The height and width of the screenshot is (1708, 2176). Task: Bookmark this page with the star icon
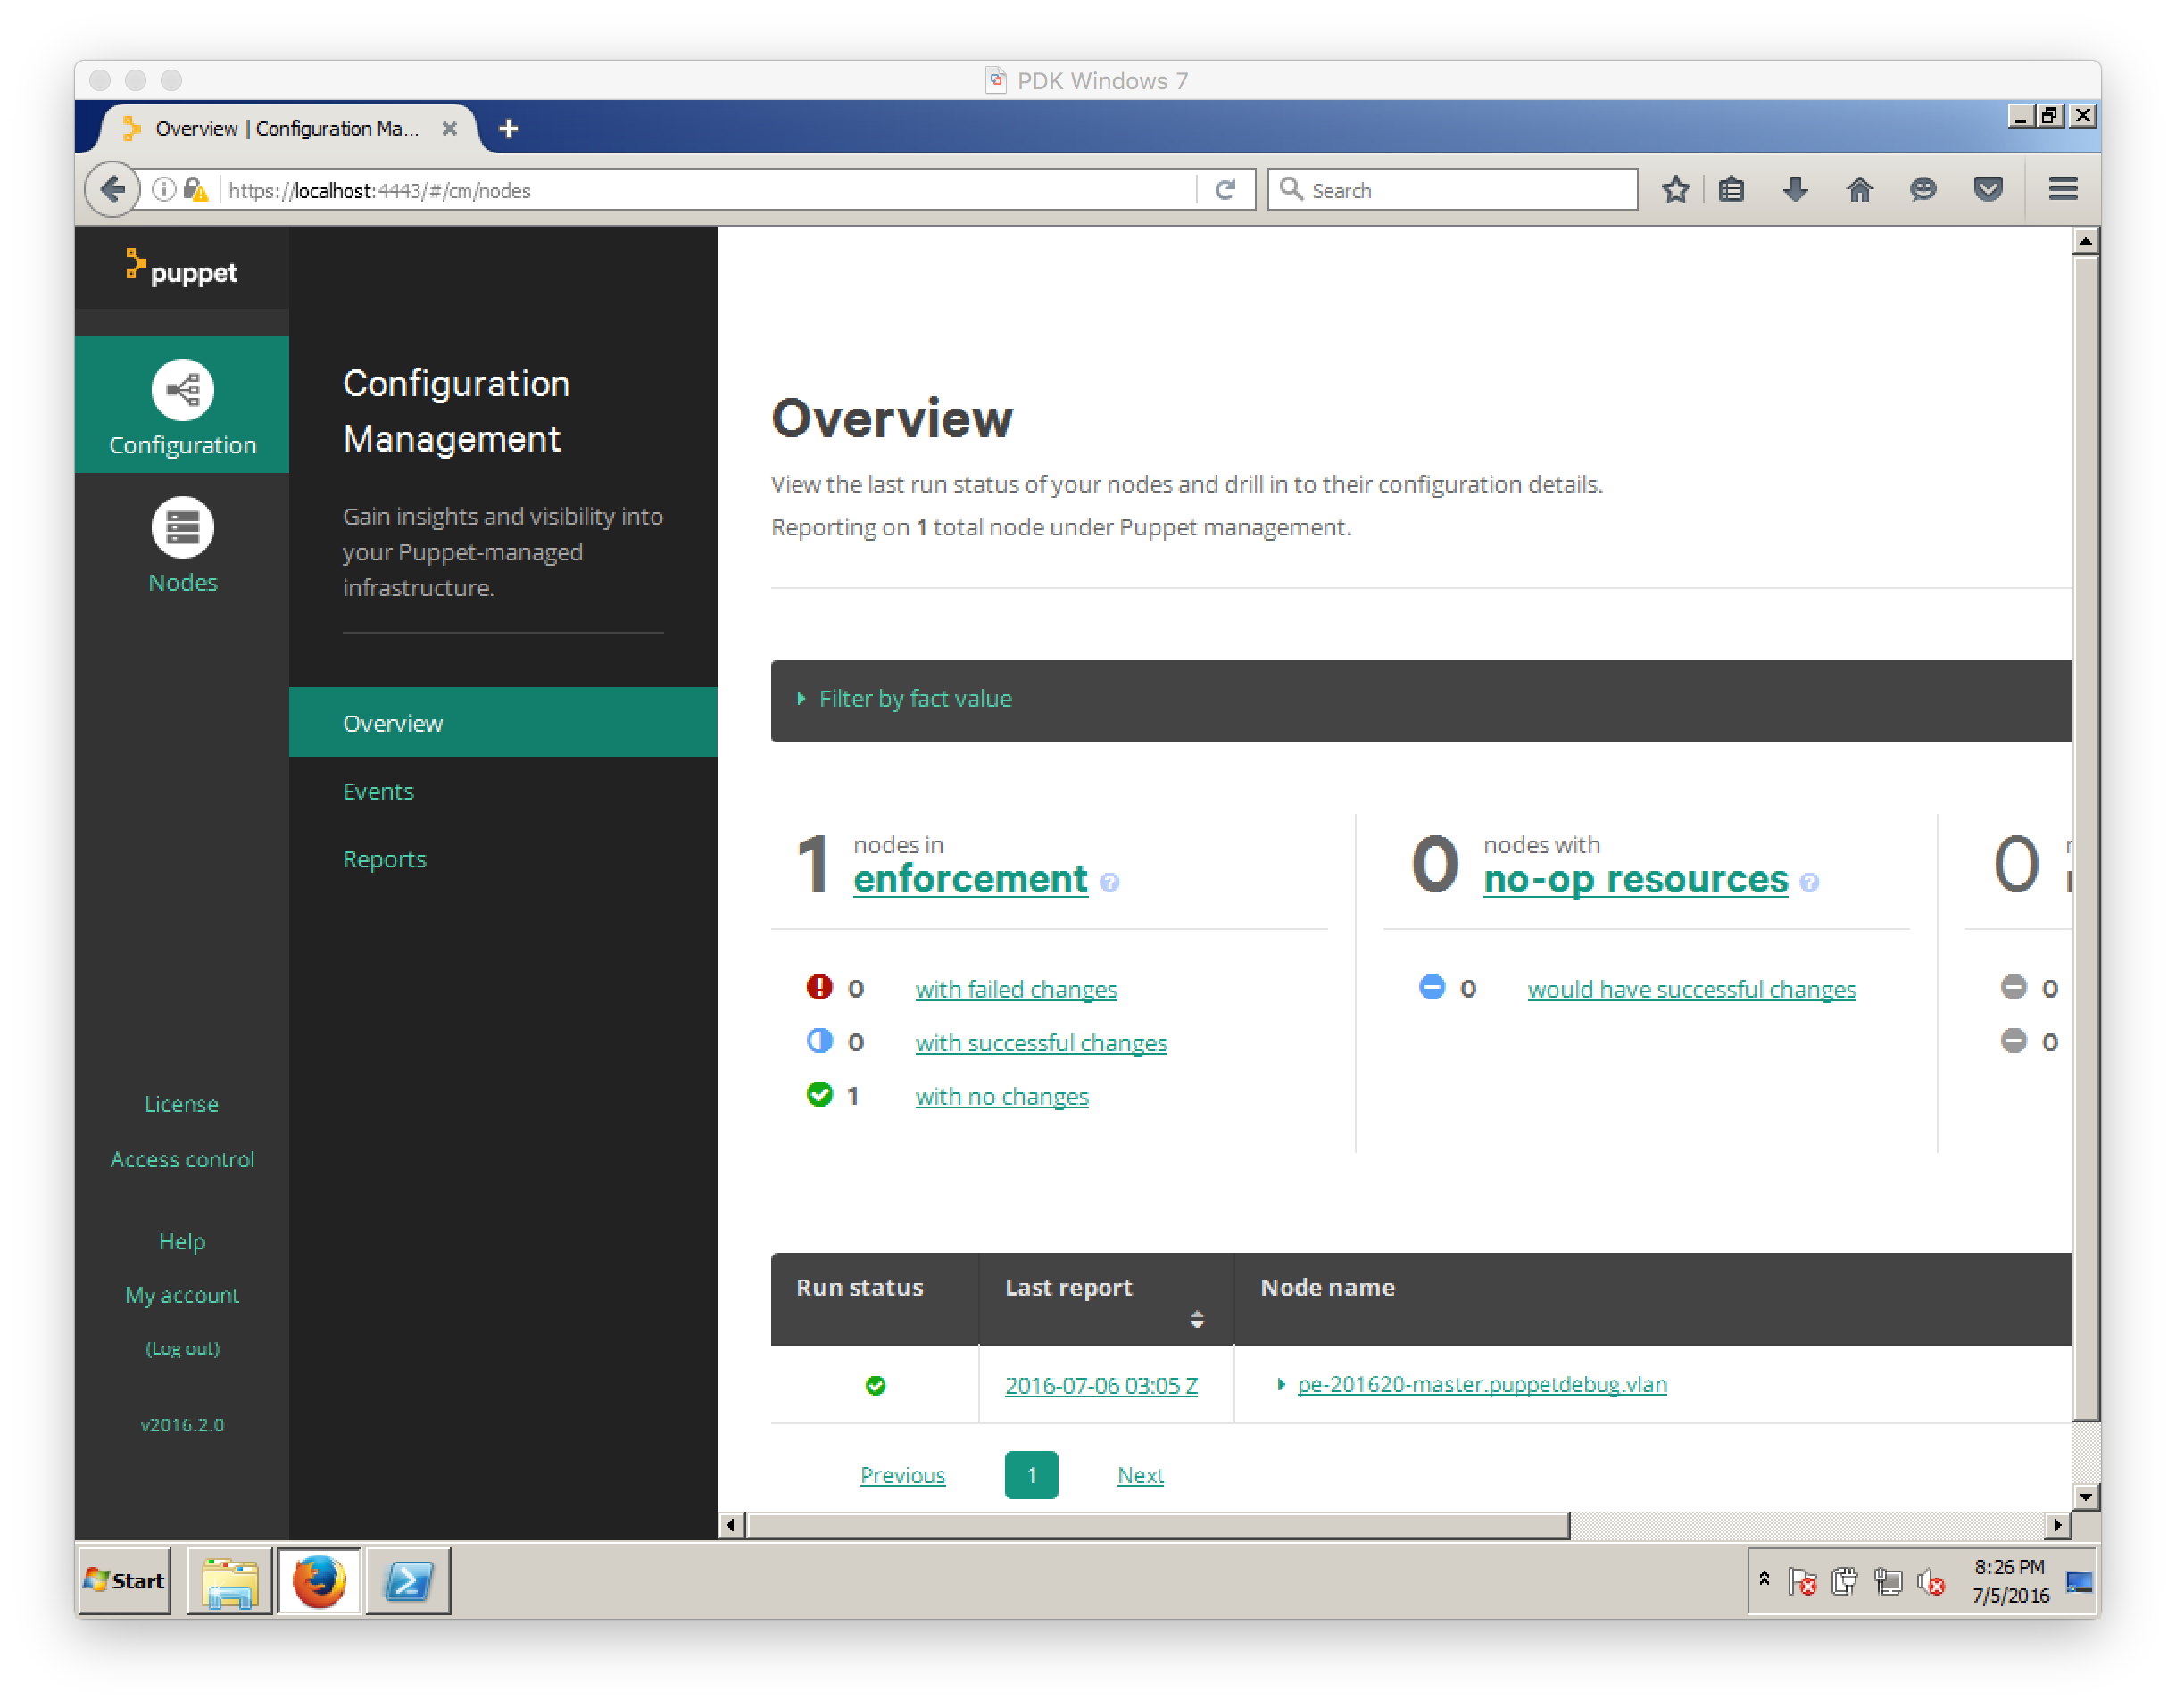[x=1675, y=189]
